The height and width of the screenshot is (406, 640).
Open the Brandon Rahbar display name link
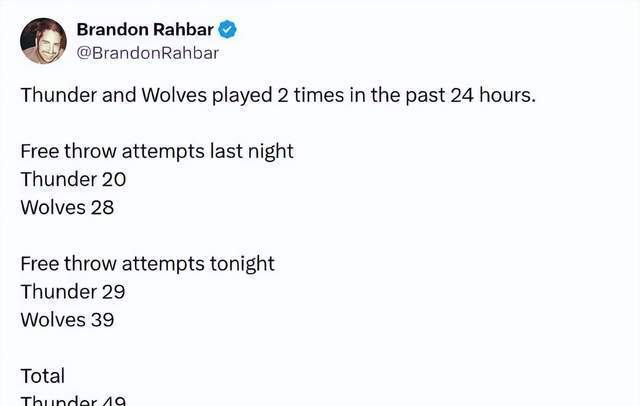tap(145, 29)
